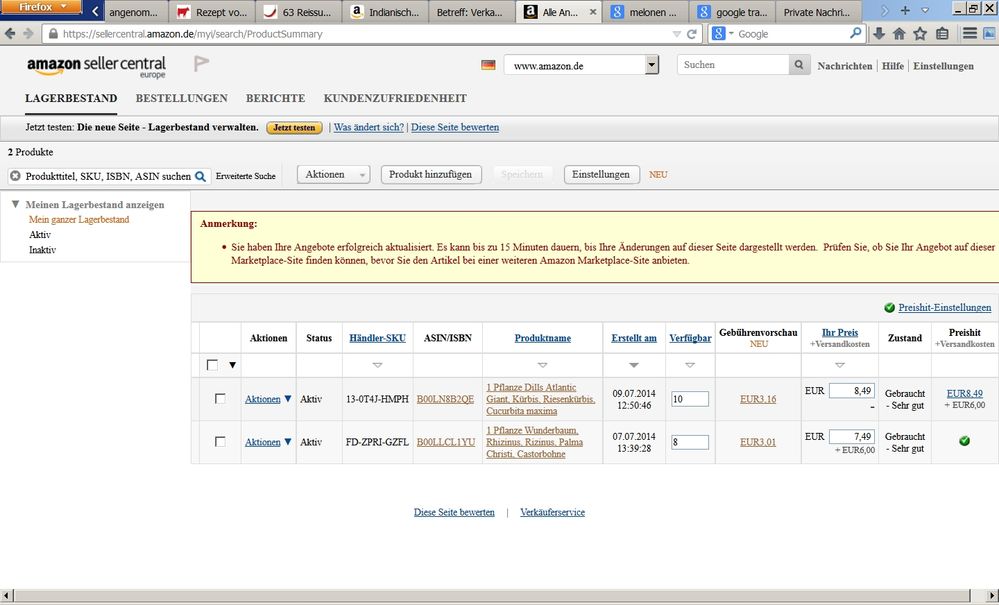Go to Firefox home page icon

pyautogui.click(x=899, y=34)
